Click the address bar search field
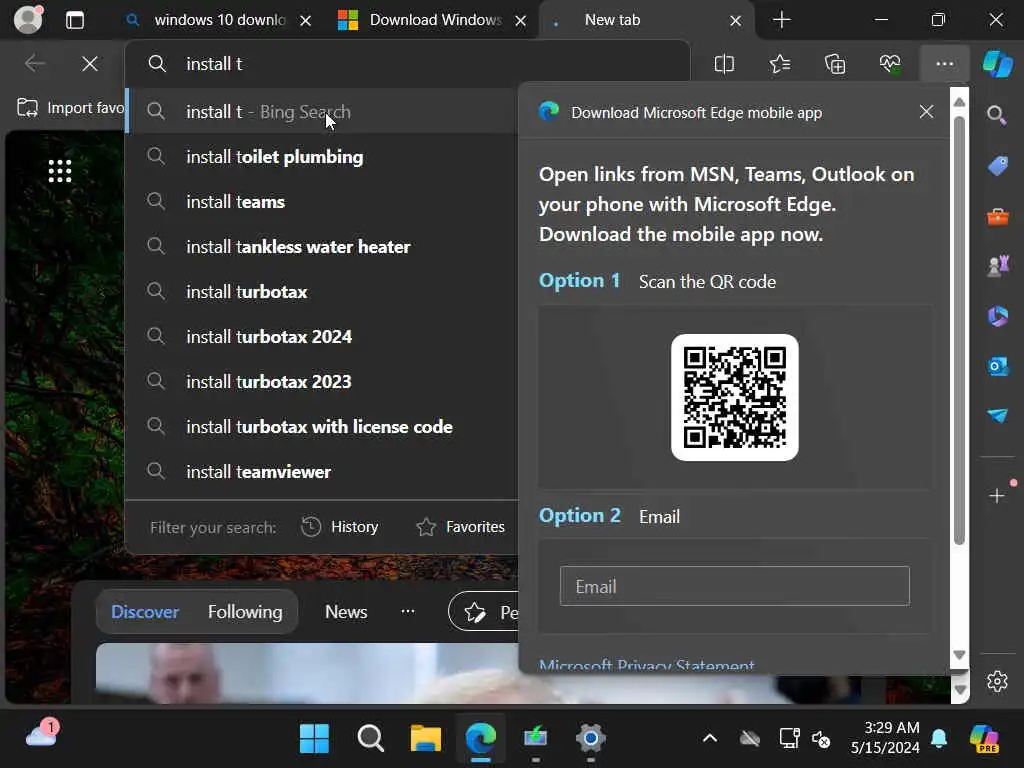 coord(408,64)
